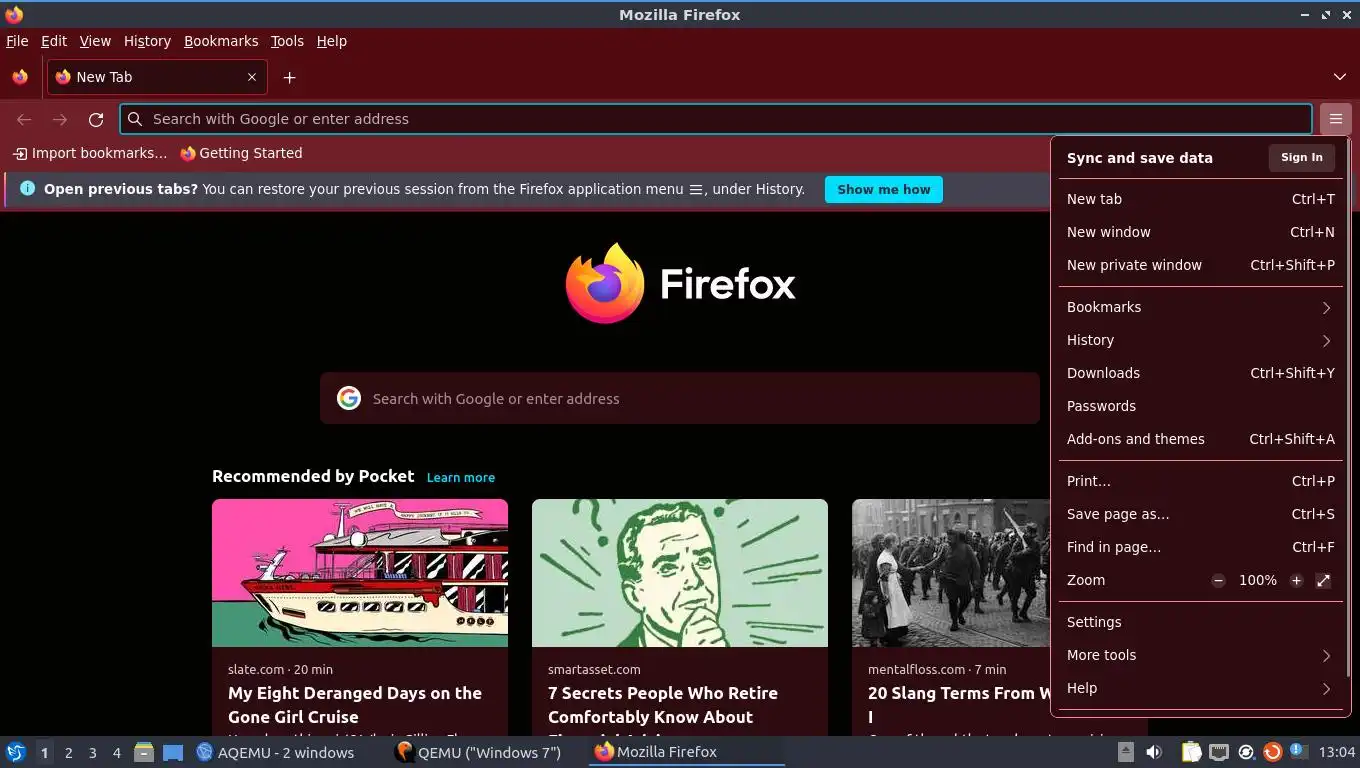Open 7 Secrets People Who Retire title
The width and height of the screenshot is (1360, 768).
coord(663,705)
